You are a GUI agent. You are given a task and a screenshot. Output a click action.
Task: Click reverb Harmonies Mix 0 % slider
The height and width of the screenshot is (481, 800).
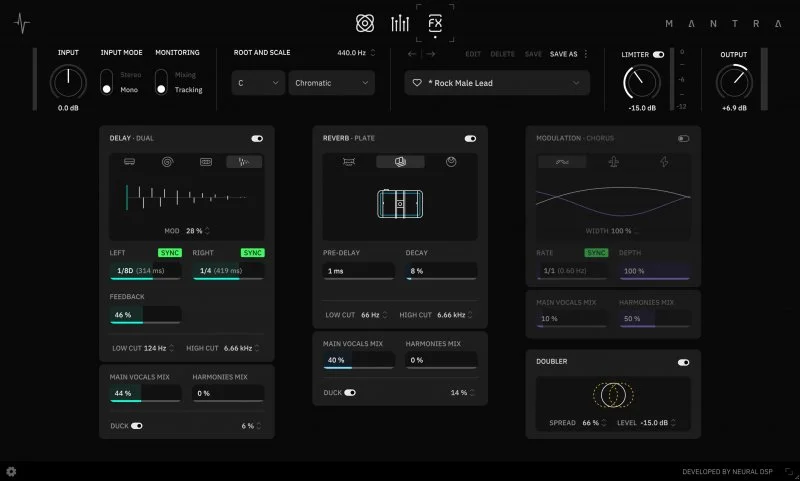point(442,360)
